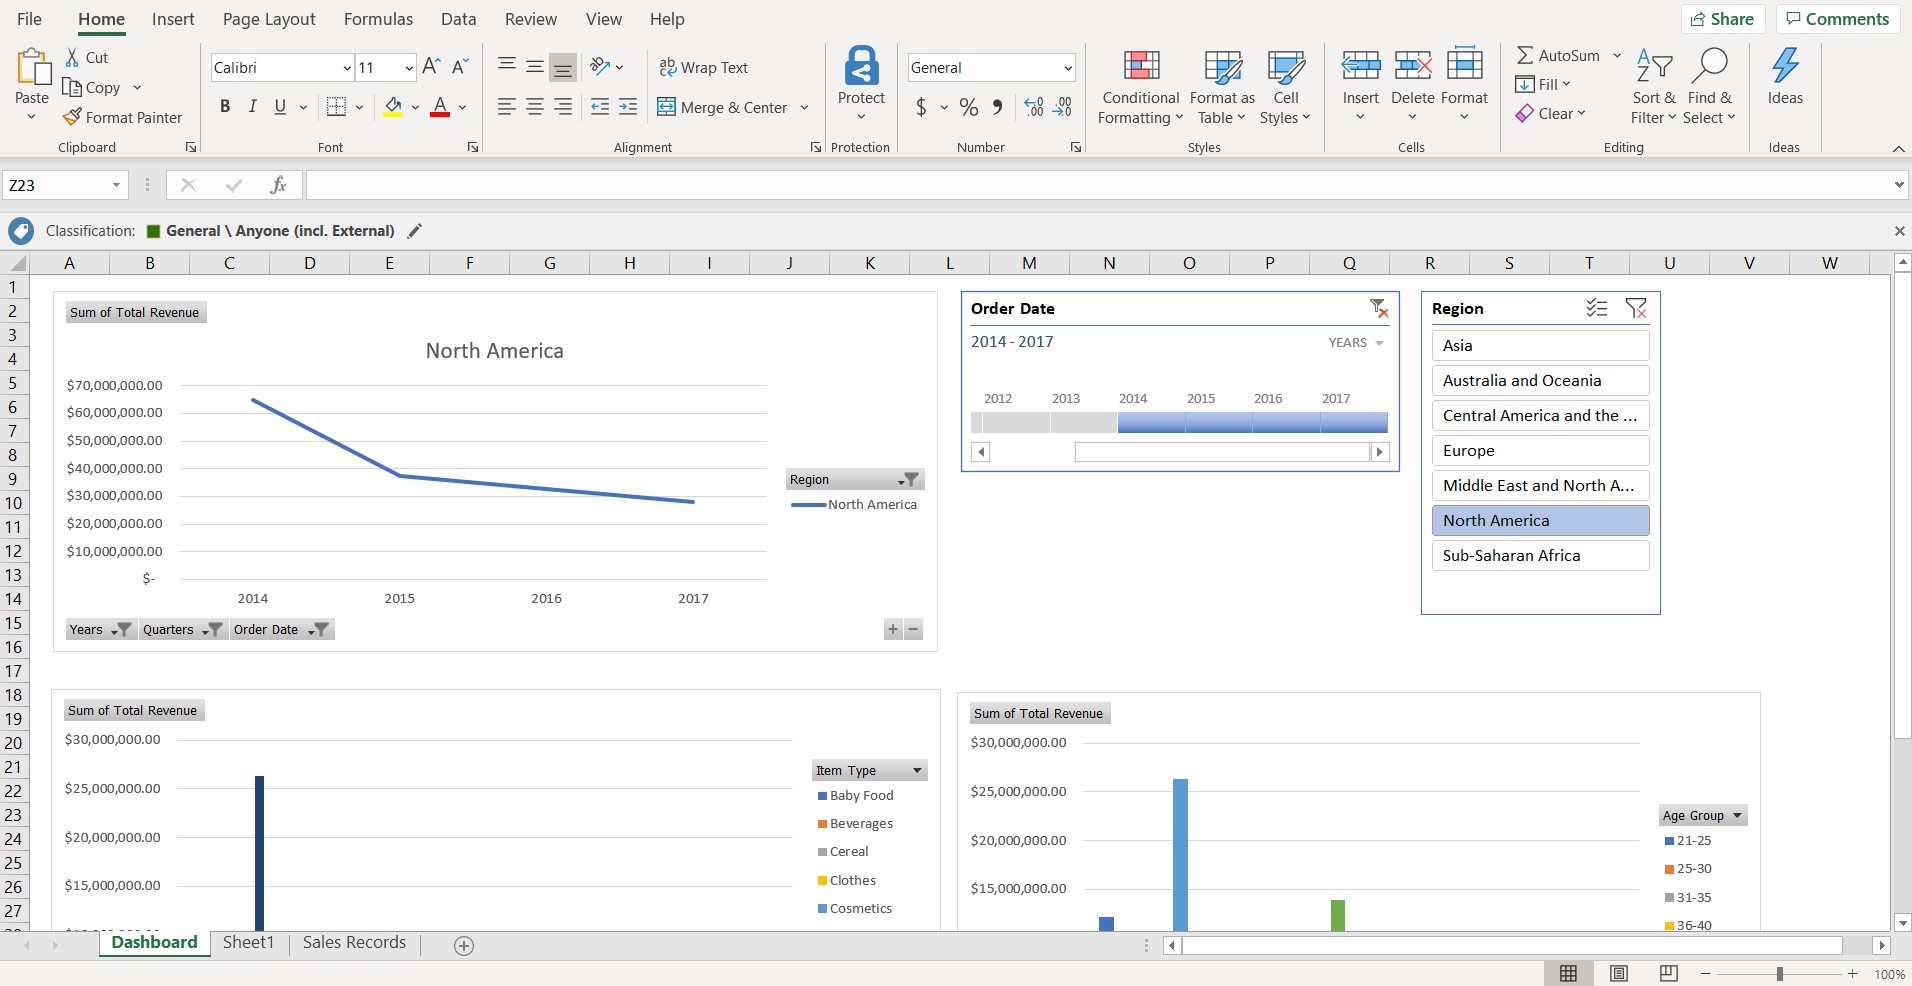This screenshot has width=1912, height=986.
Task: Select Europe in the Region slicer
Action: [x=1538, y=450]
